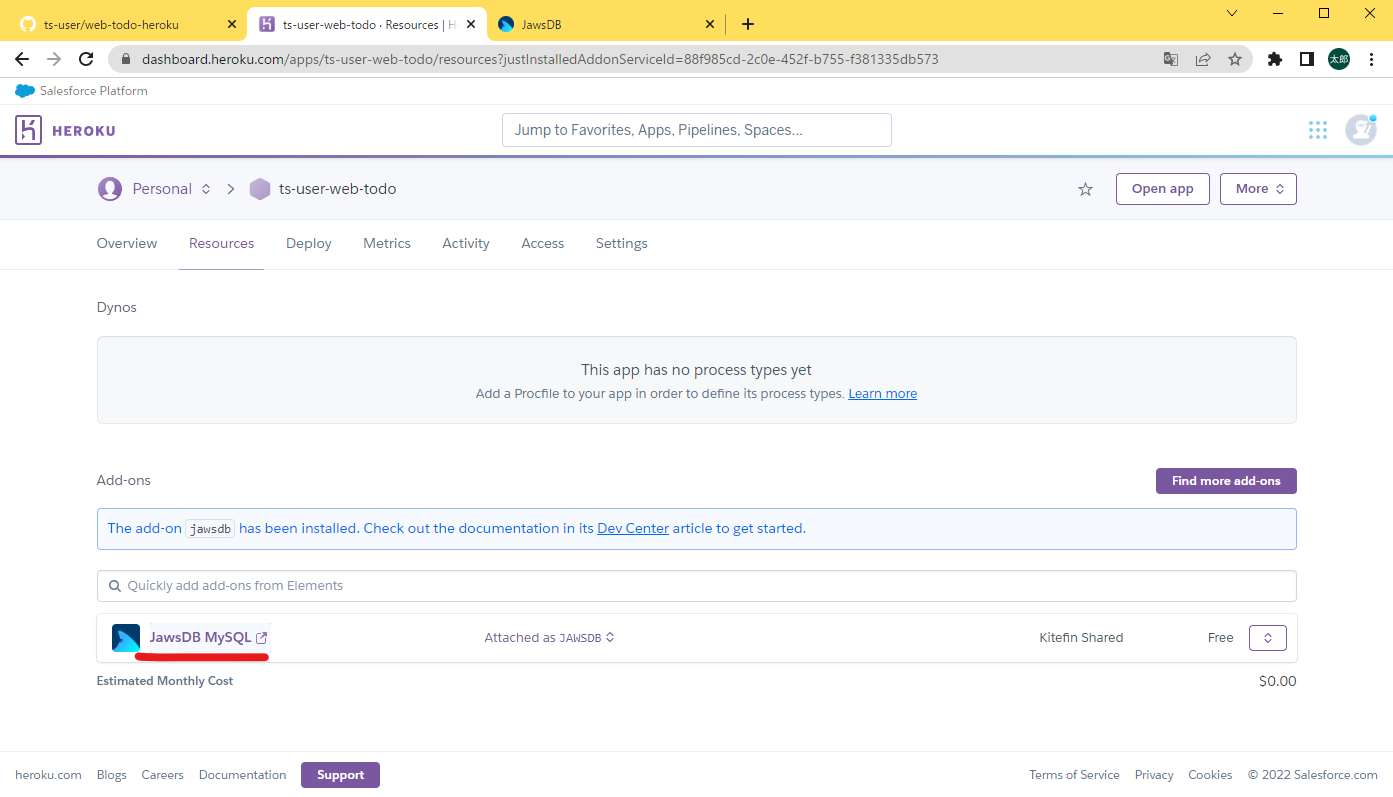Screen dimensions: 1393x797
Task: Open the Privacy footer link
Action: (1154, 775)
